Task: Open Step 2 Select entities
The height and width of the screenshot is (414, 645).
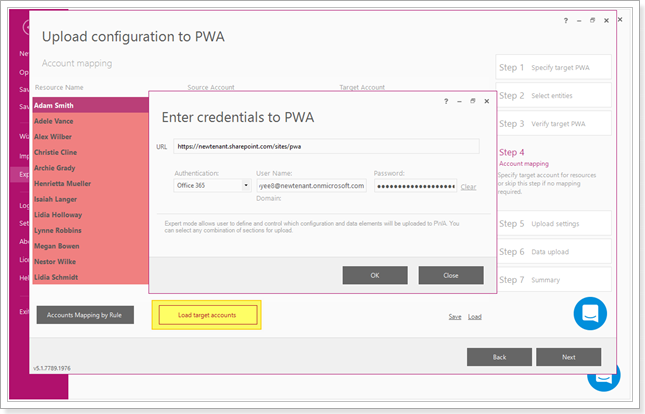Action: pos(553,95)
